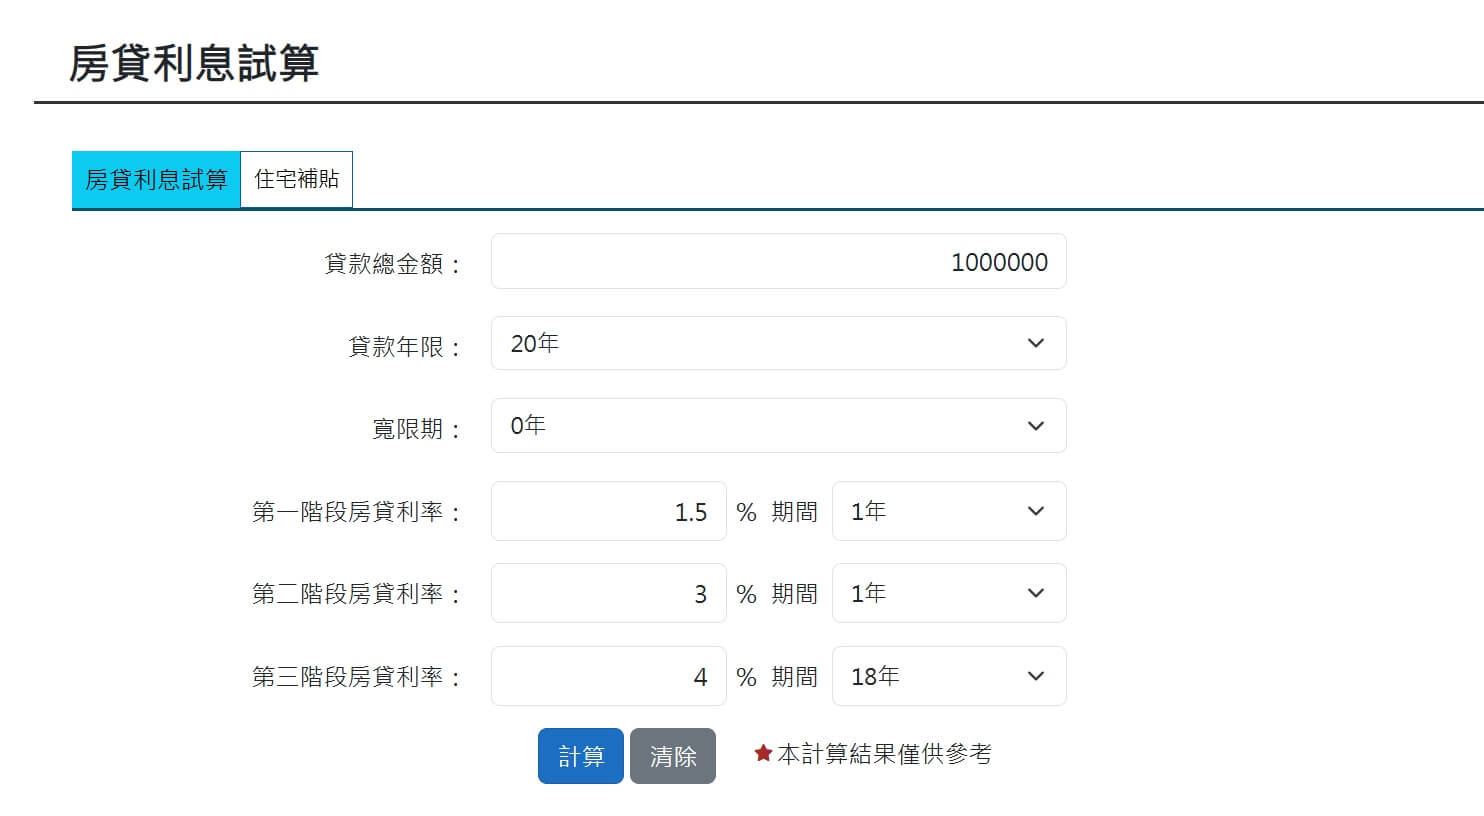Open the 寬限期 dropdown
Image resolution: width=1484 pixels, height=816 pixels.
point(779,425)
